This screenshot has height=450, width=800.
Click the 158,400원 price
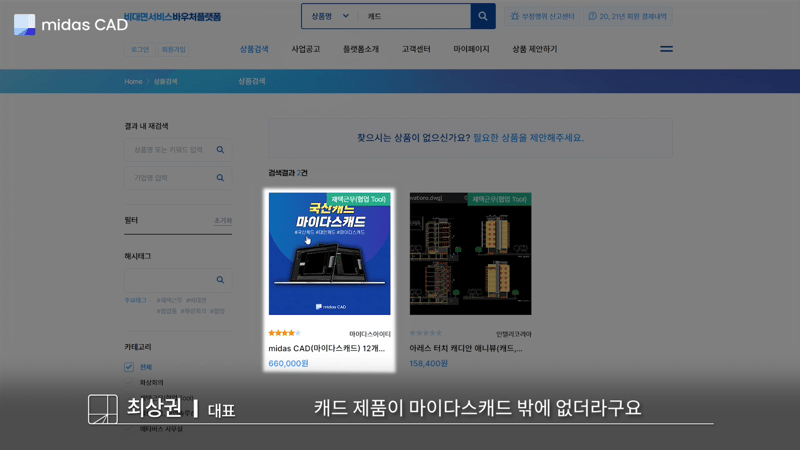(429, 363)
